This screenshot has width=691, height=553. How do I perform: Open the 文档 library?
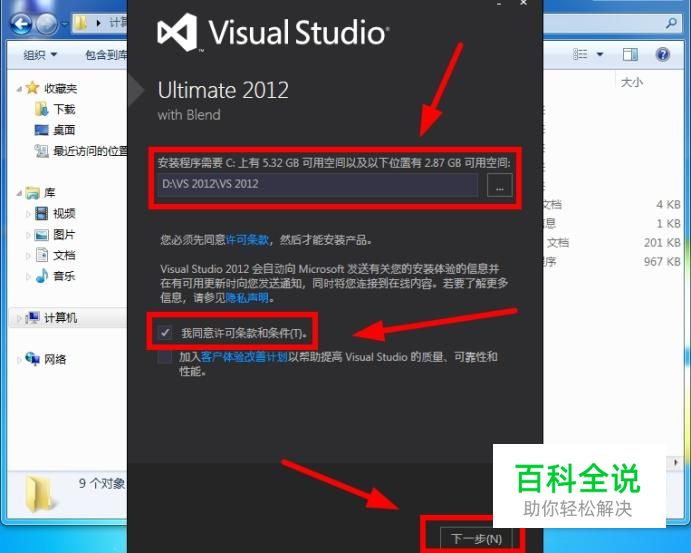(x=64, y=255)
